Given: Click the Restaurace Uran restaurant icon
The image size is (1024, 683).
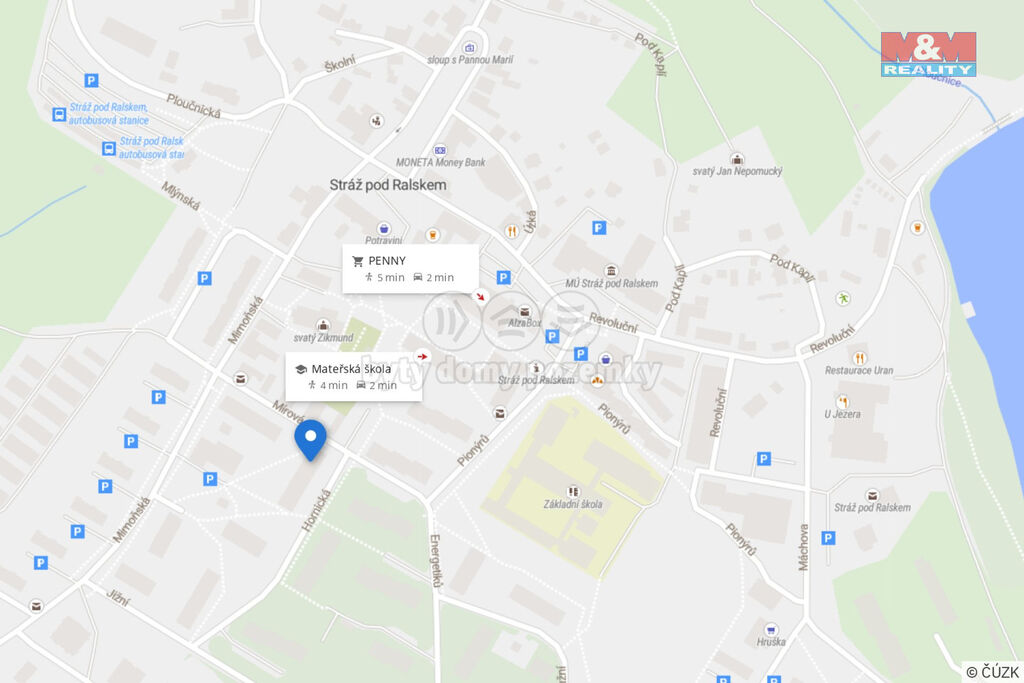Looking at the screenshot, I should (859, 358).
